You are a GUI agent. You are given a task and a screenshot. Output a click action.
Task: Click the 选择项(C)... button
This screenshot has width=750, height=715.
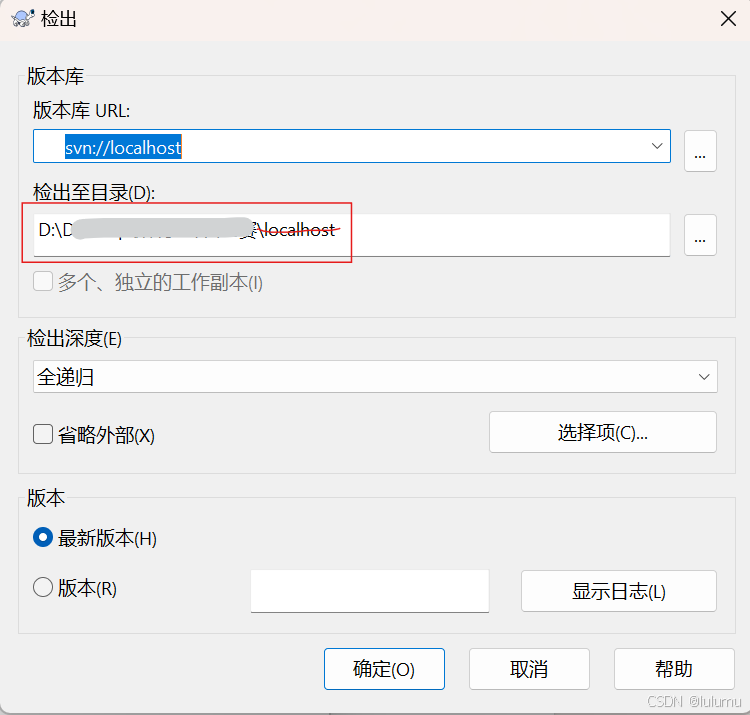pyautogui.click(x=603, y=432)
